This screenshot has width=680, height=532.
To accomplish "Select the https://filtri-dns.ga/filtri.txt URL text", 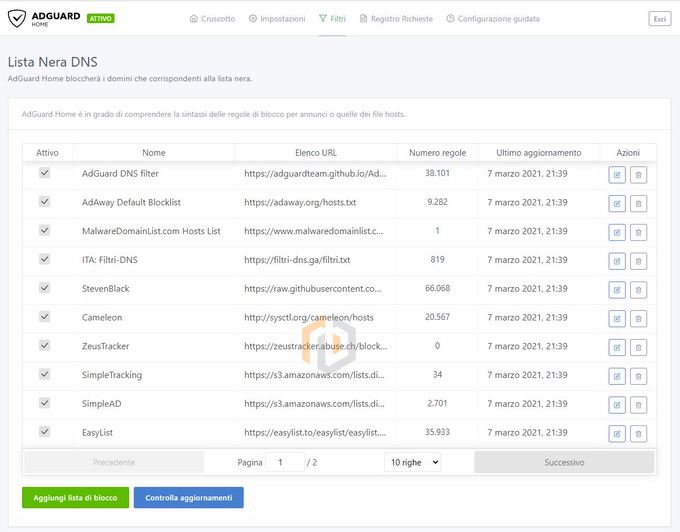I will click(x=297, y=260).
